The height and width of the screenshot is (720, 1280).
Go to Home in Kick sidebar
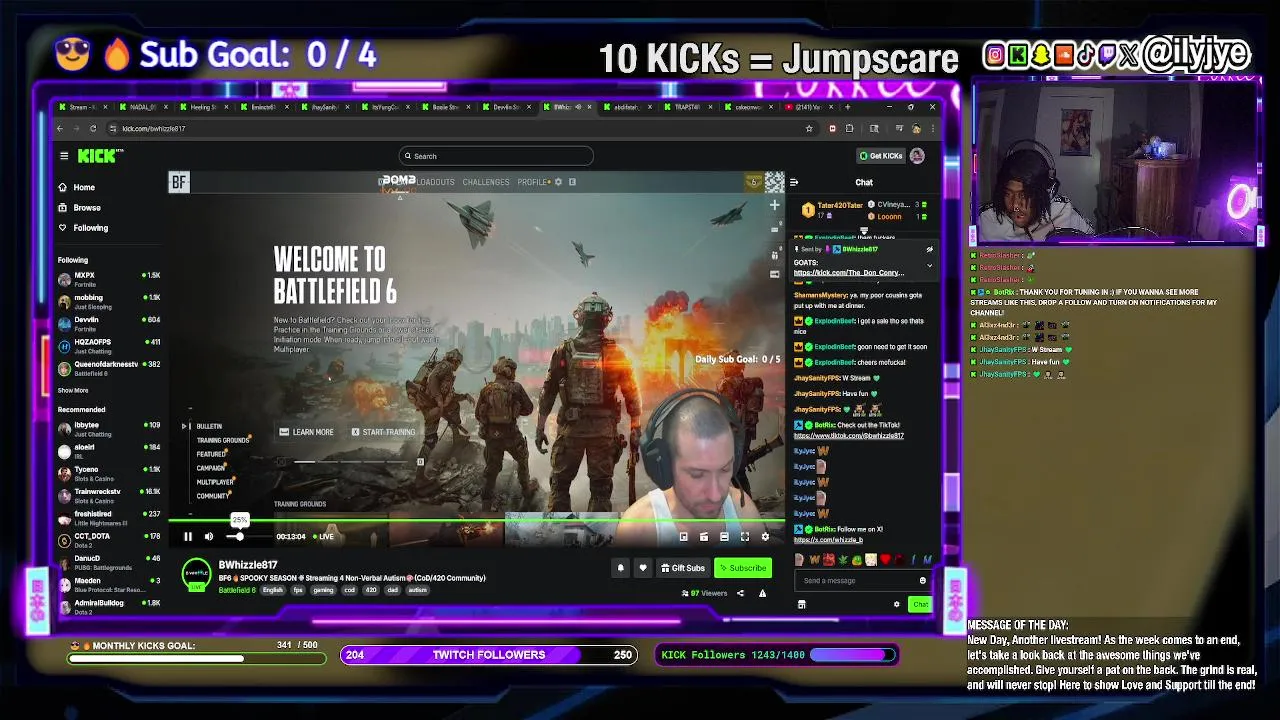(x=77, y=187)
